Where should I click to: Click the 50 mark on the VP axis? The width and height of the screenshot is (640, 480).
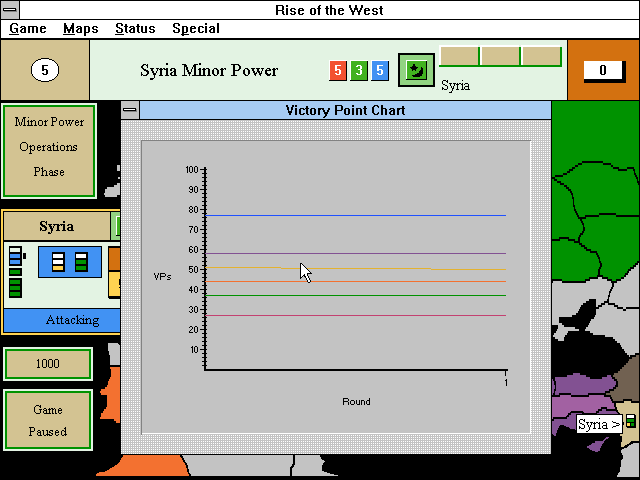pos(193,269)
